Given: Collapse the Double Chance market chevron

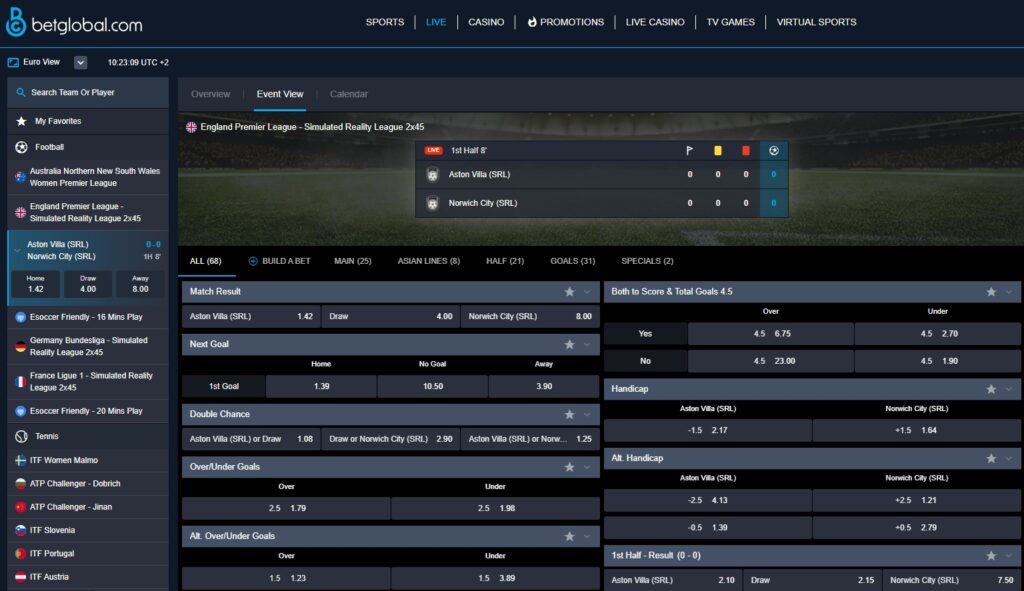Looking at the screenshot, I should point(587,415).
